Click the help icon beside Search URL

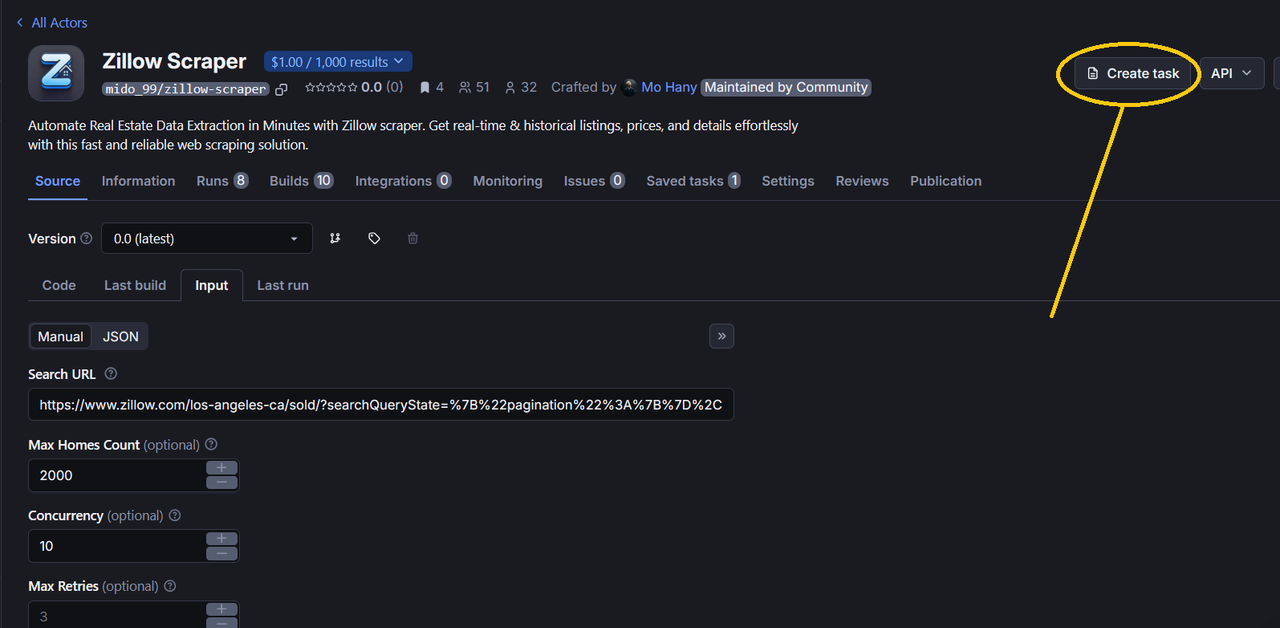tap(111, 374)
